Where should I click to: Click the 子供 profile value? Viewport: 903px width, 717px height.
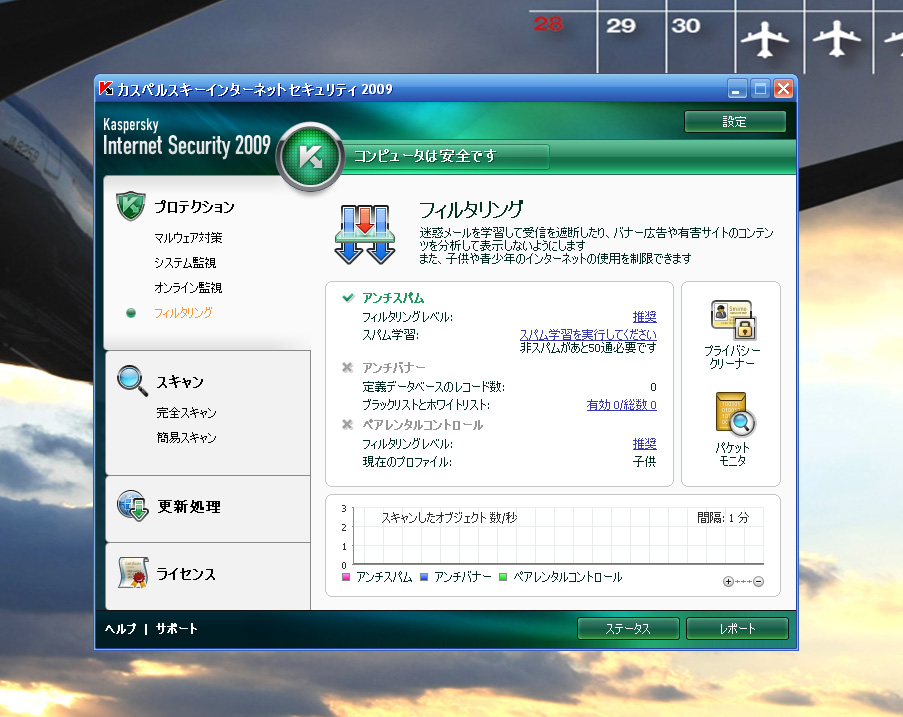pyautogui.click(x=644, y=461)
